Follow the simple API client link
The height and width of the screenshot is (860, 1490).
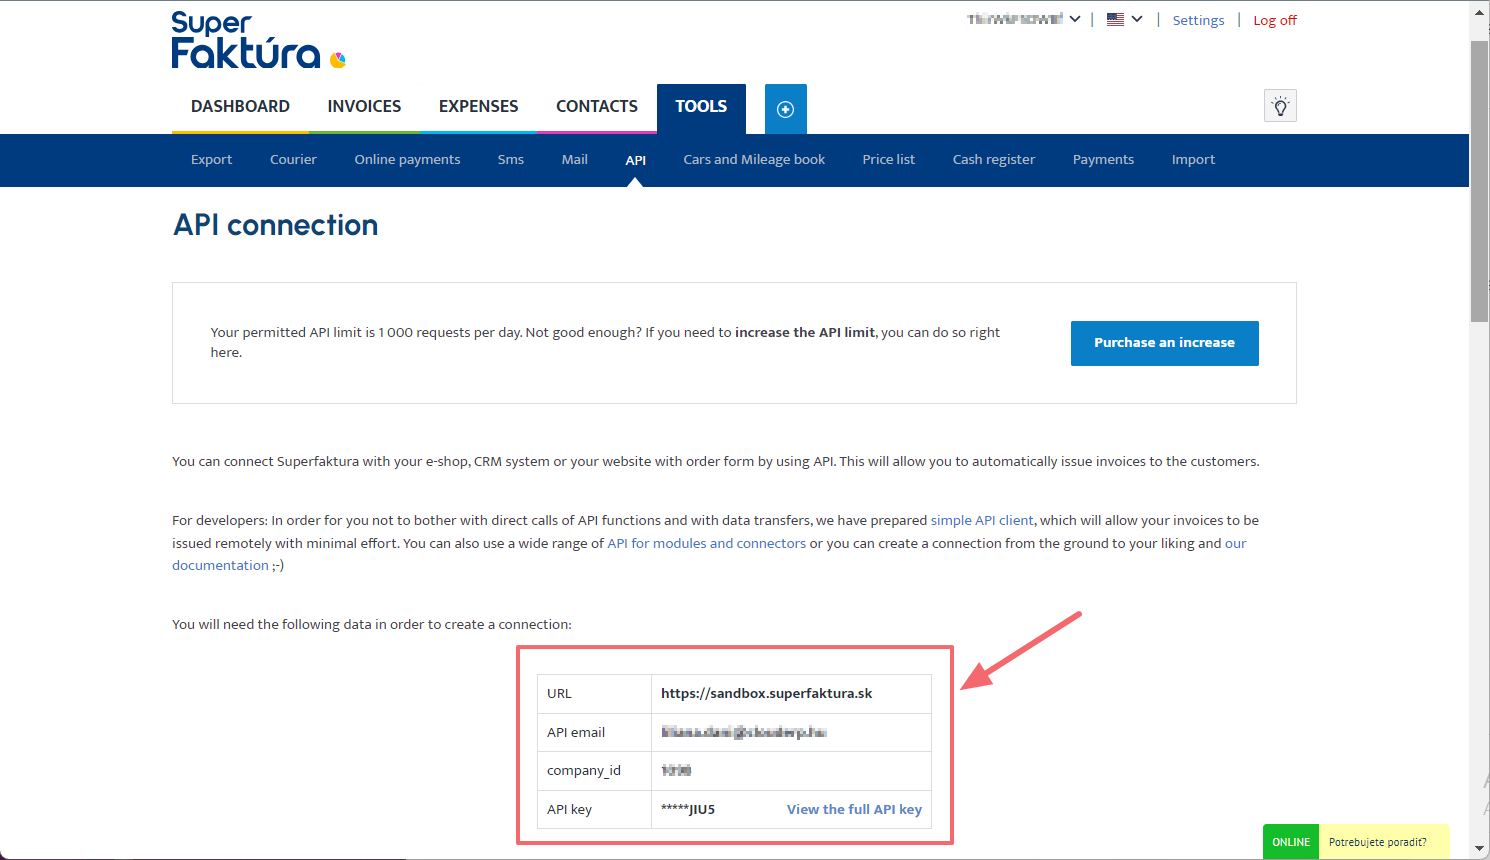[x=982, y=520]
